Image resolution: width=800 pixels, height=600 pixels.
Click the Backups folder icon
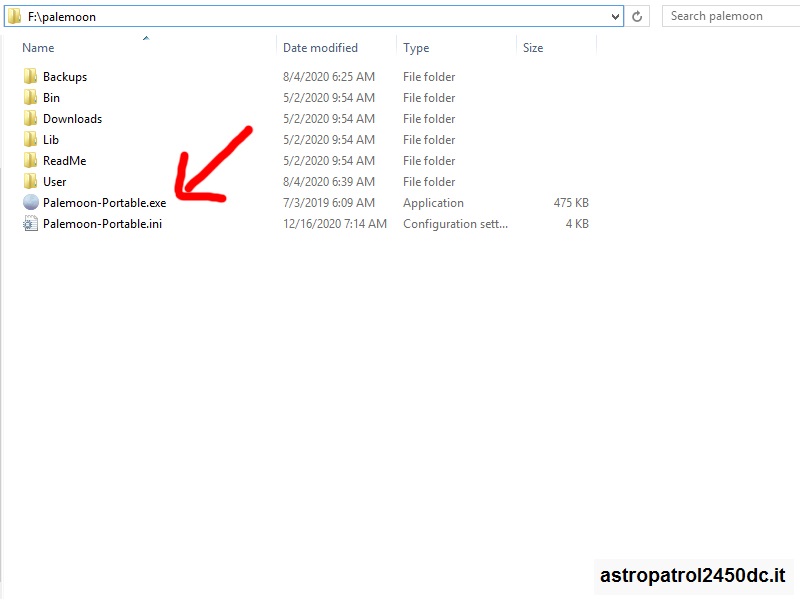pyautogui.click(x=30, y=77)
